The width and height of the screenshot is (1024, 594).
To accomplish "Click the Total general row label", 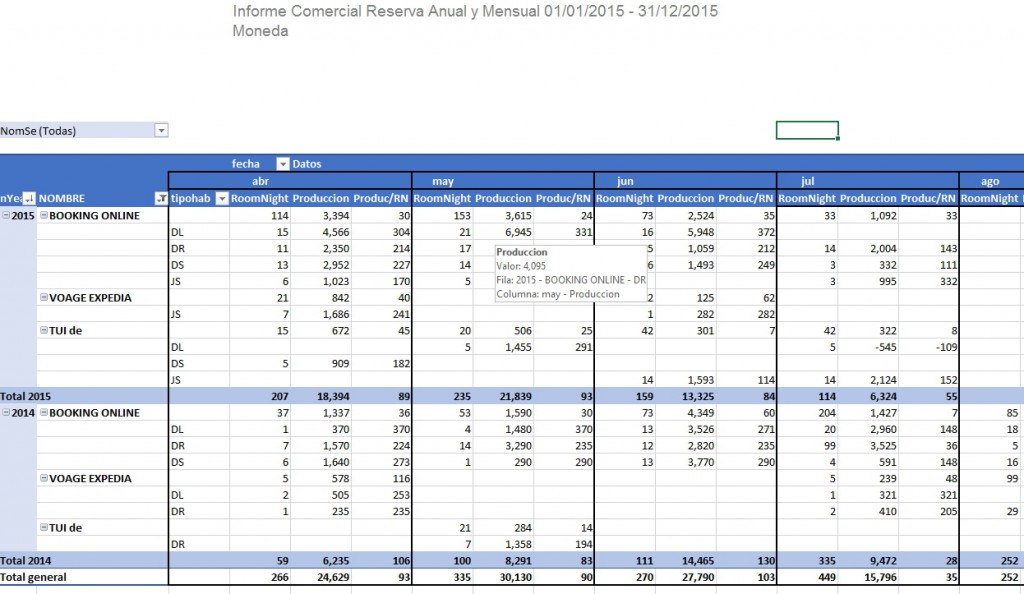I will tap(33, 577).
